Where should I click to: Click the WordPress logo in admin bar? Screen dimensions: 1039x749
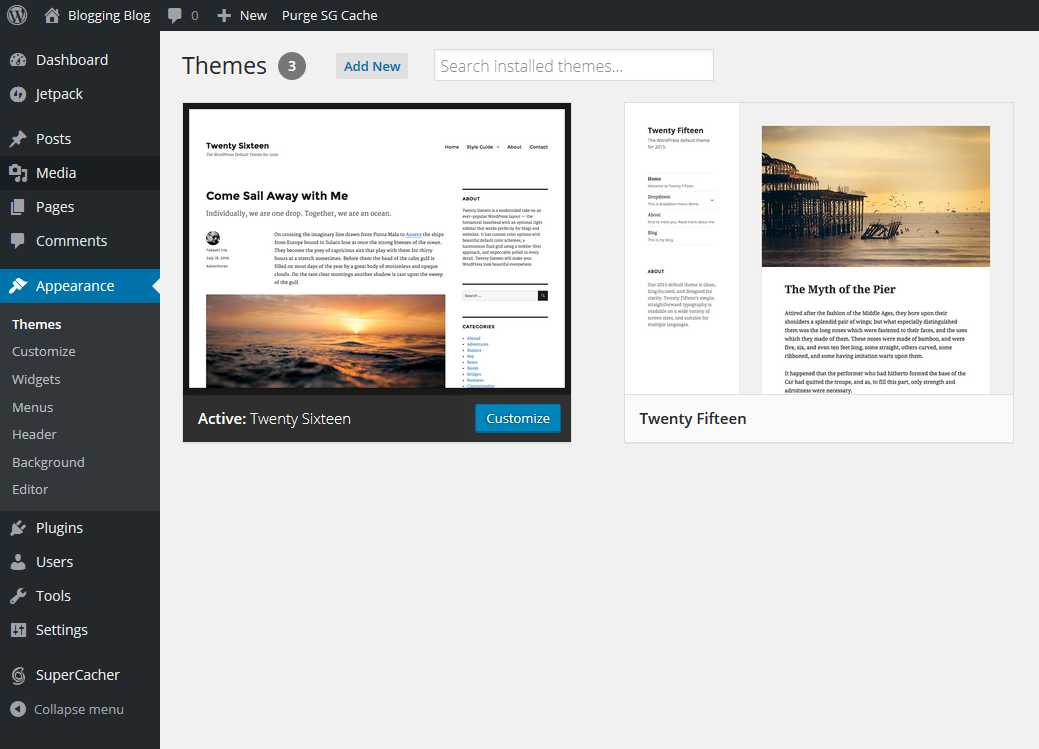pyautogui.click(x=17, y=15)
